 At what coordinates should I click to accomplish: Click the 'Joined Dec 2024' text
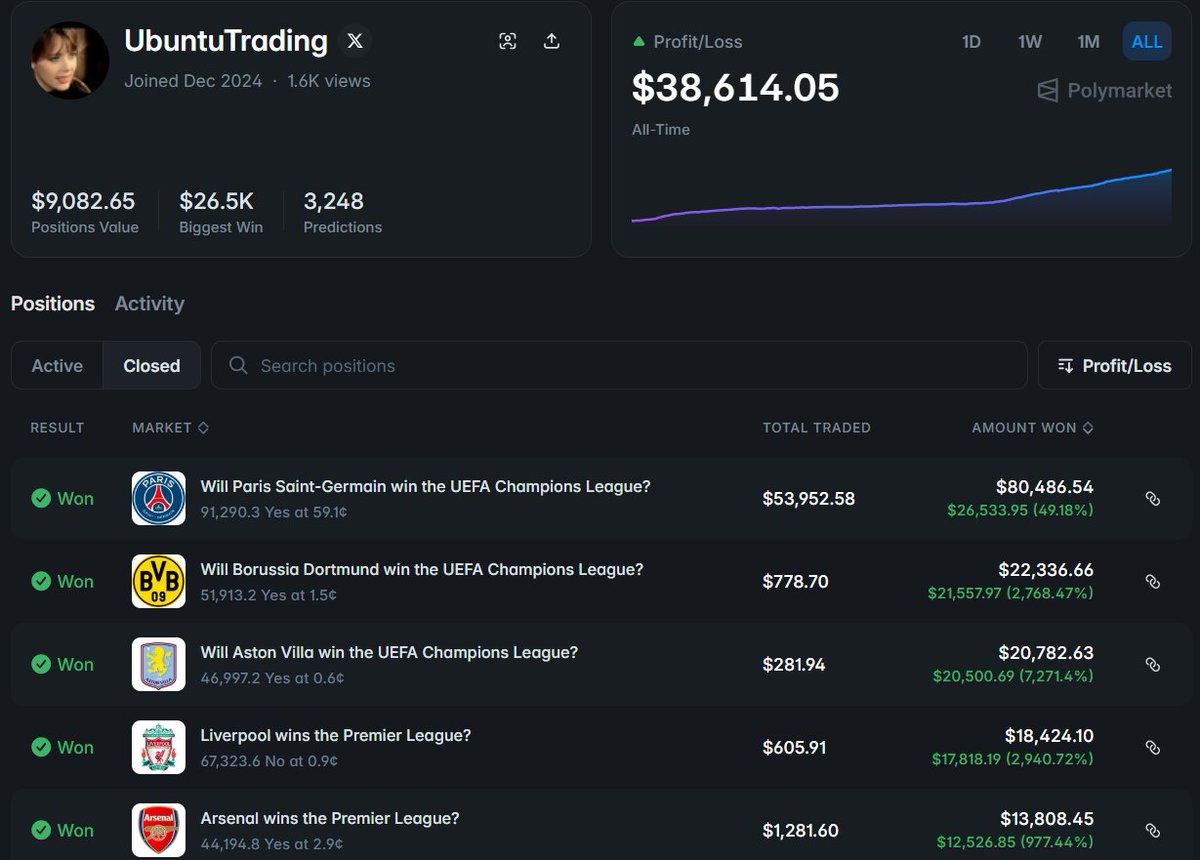click(x=193, y=81)
